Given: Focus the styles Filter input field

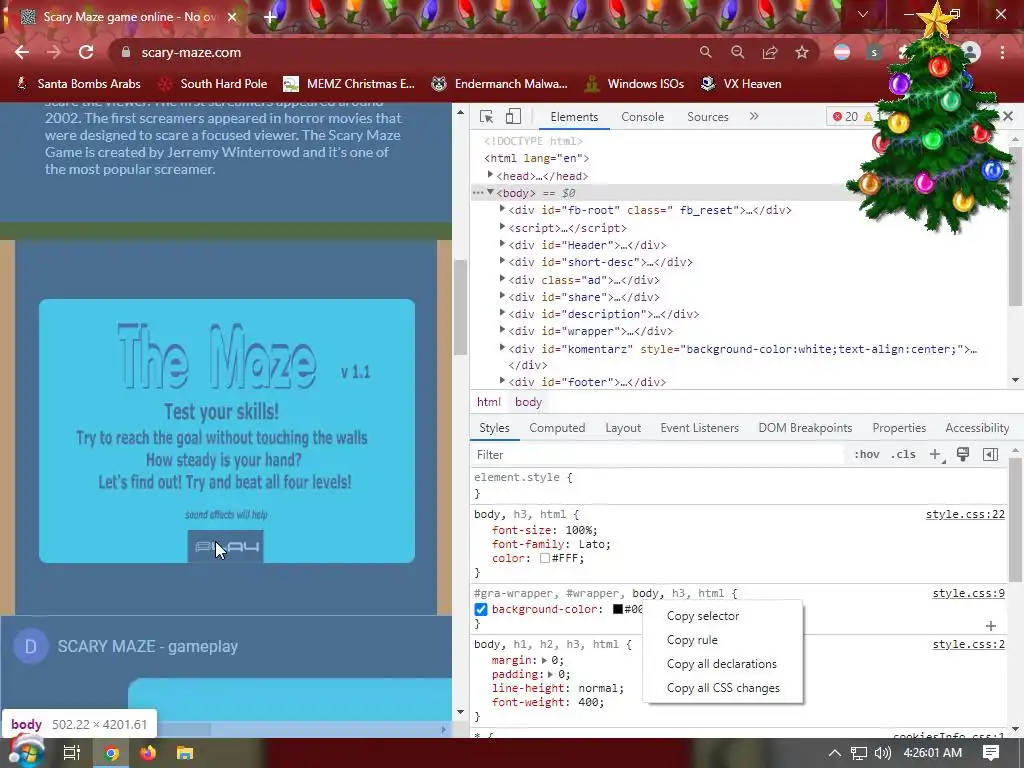Looking at the screenshot, I should point(658,455).
